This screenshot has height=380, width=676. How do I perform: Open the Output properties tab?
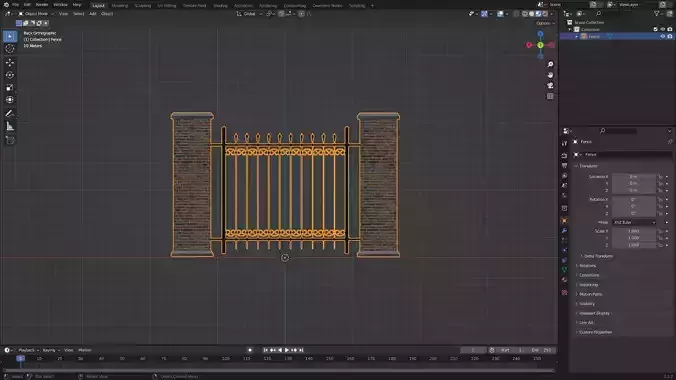click(x=564, y=166)
